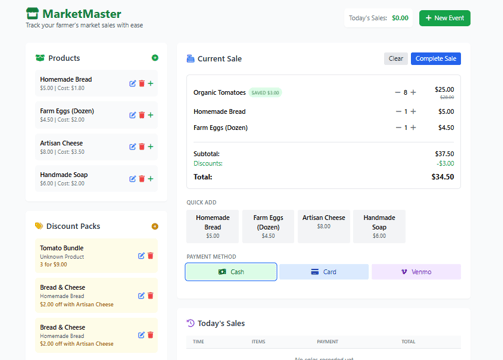Edit the Artisan Cheese product
This screenshot has height=360, width=503.
point(132,147)
